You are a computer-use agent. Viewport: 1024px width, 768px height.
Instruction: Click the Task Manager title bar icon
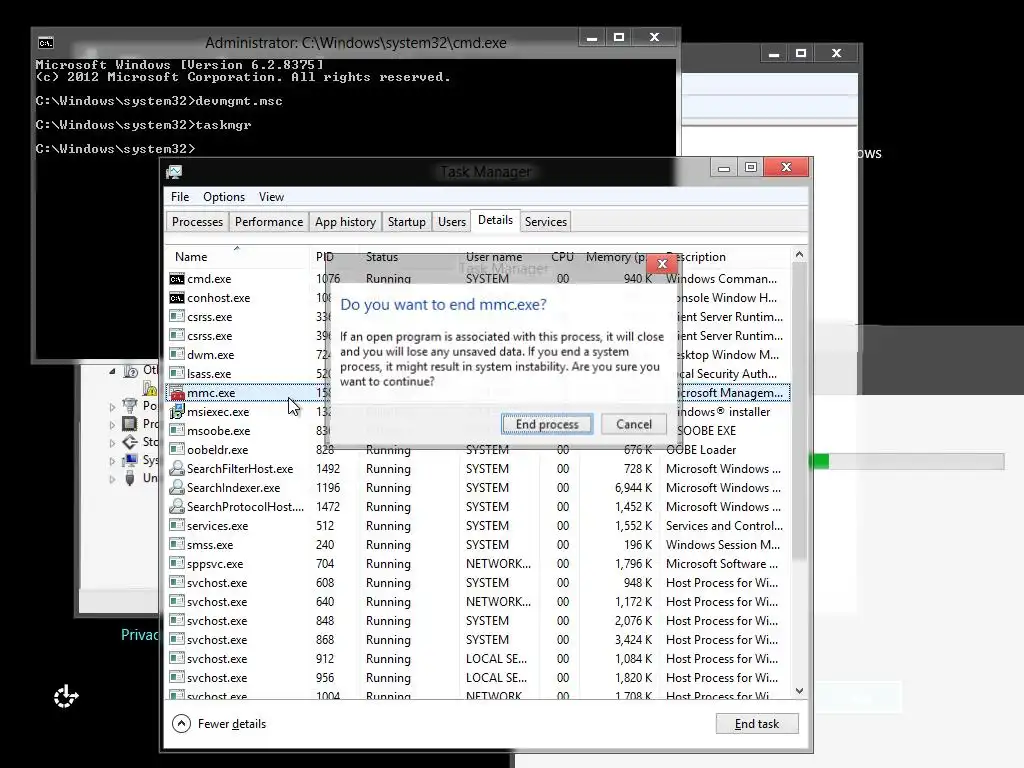click(x=174, y=172)
